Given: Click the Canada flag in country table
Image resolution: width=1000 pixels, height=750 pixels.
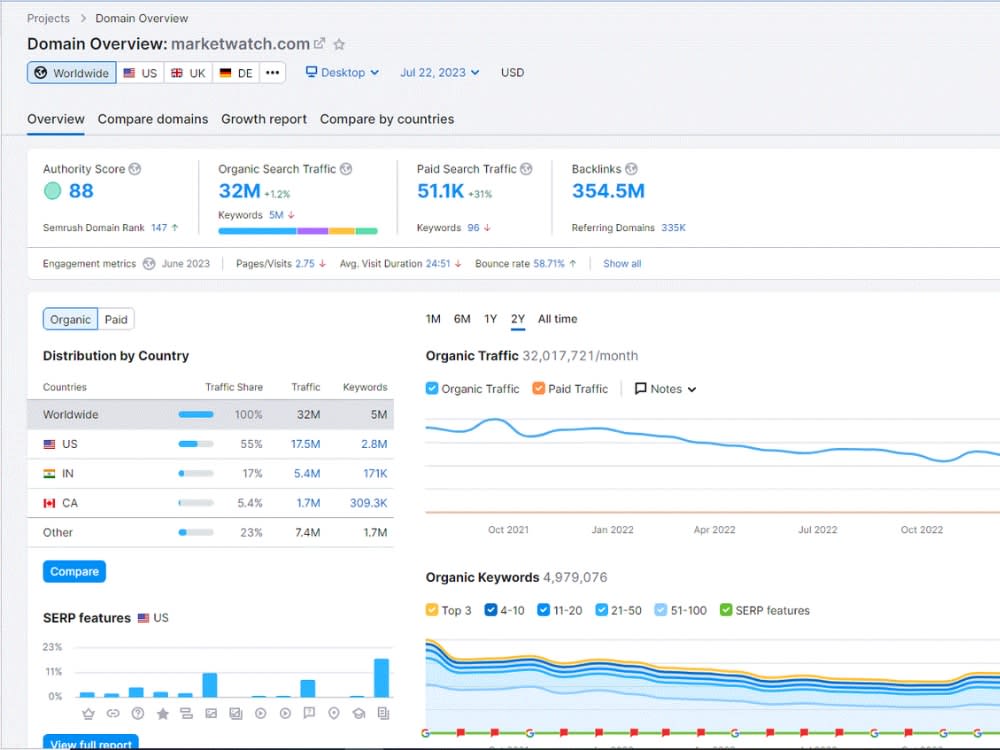Looking at the screenshot, I should 49,503.
